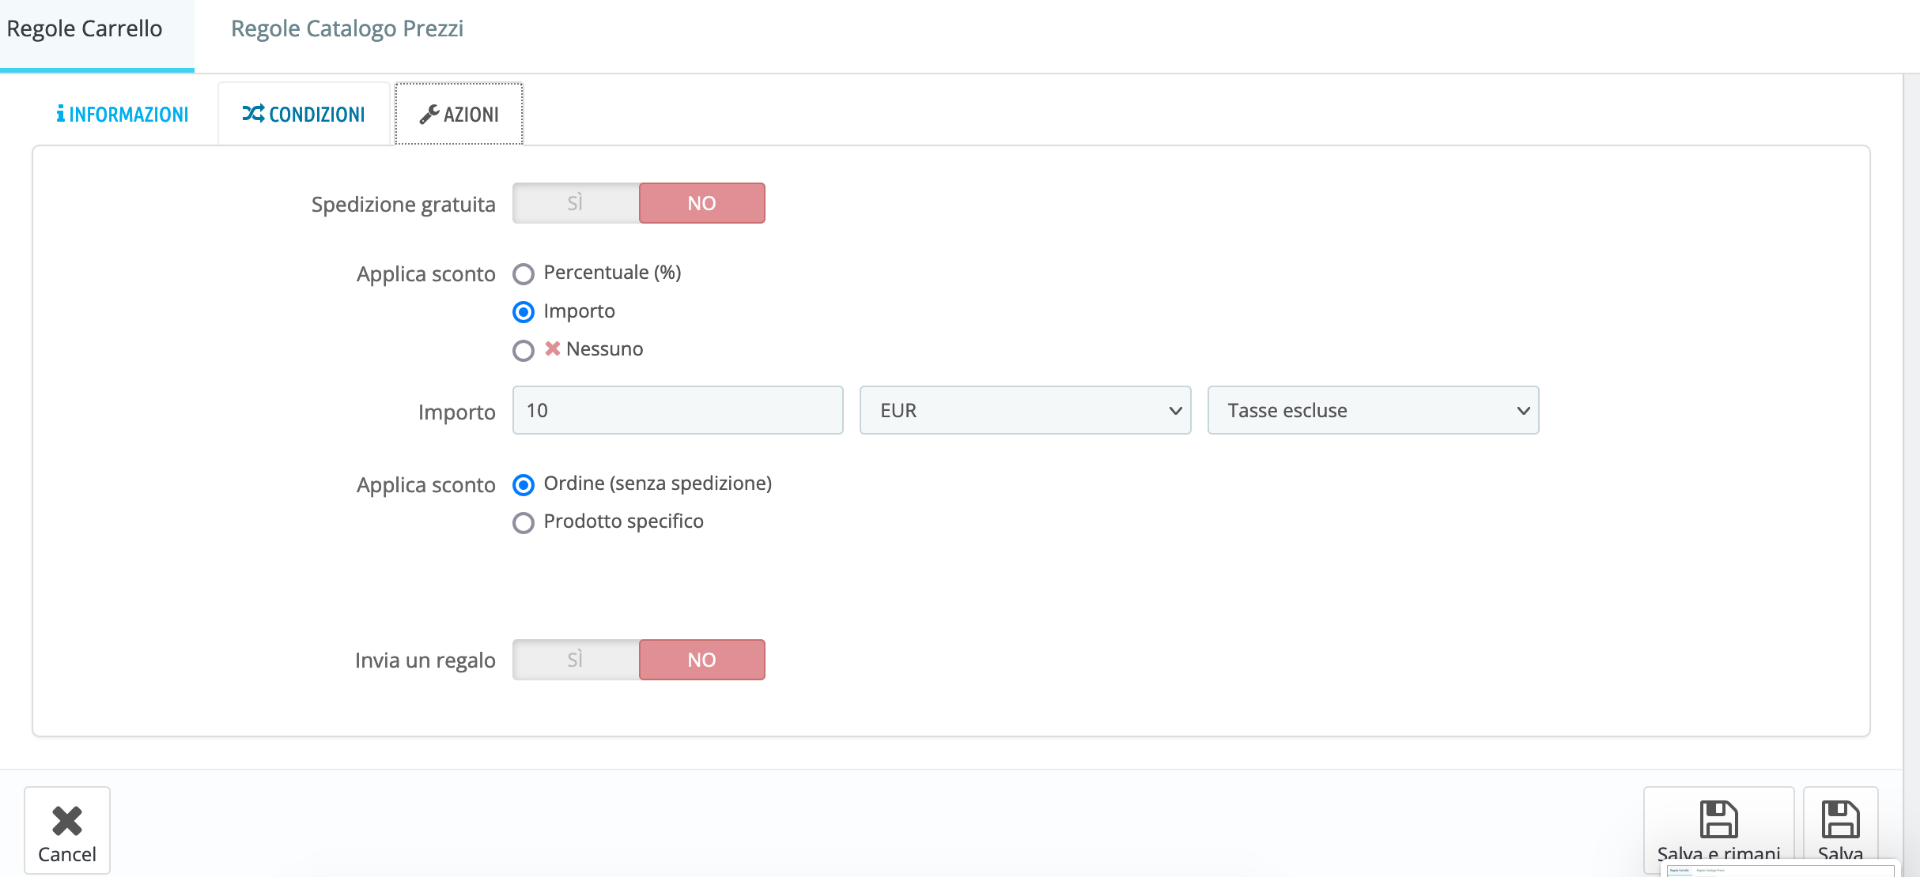
Task: Click the Importo amount field
Action: tap(677, 411)
